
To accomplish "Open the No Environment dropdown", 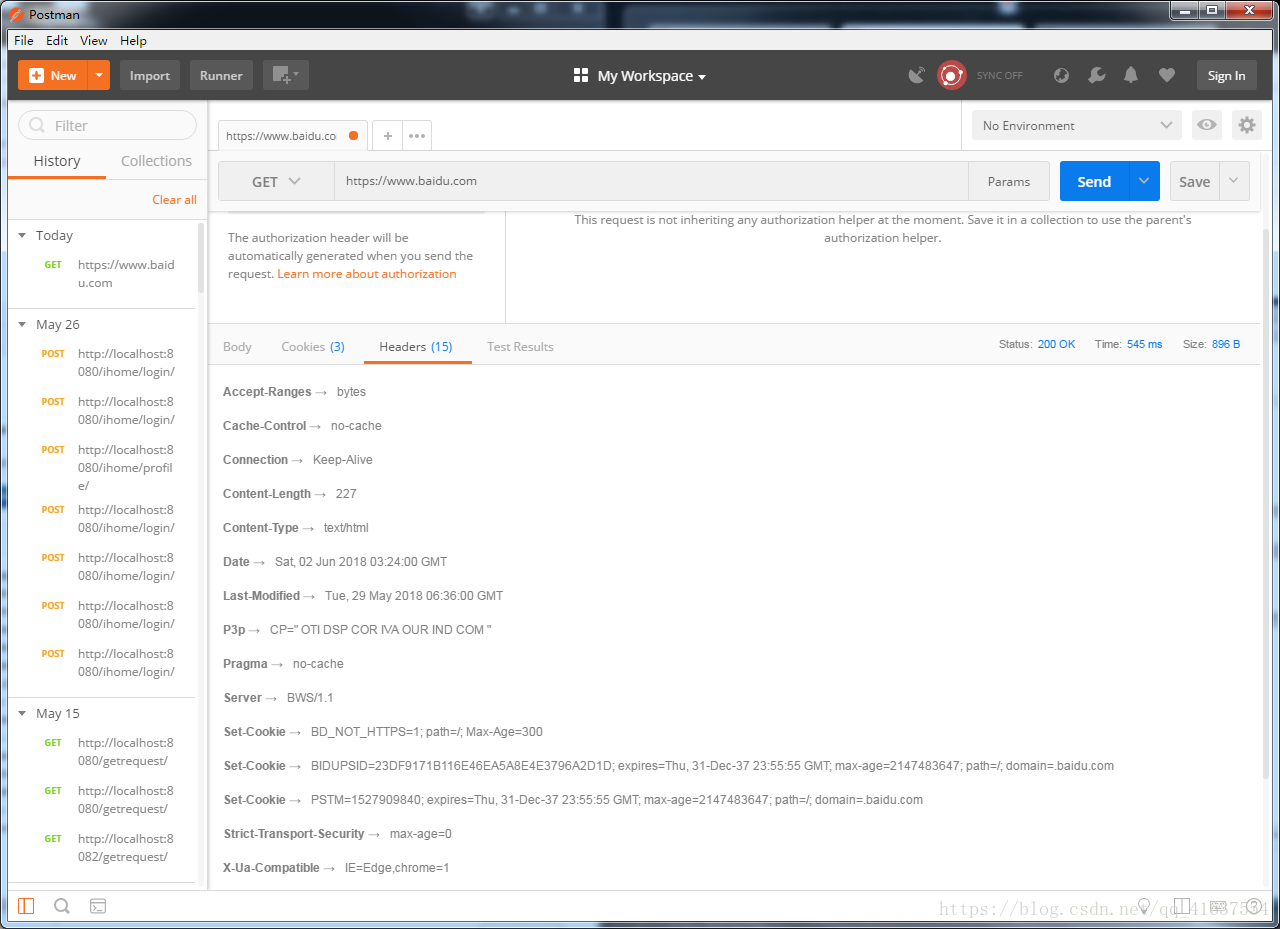I will pos(1076,125).
